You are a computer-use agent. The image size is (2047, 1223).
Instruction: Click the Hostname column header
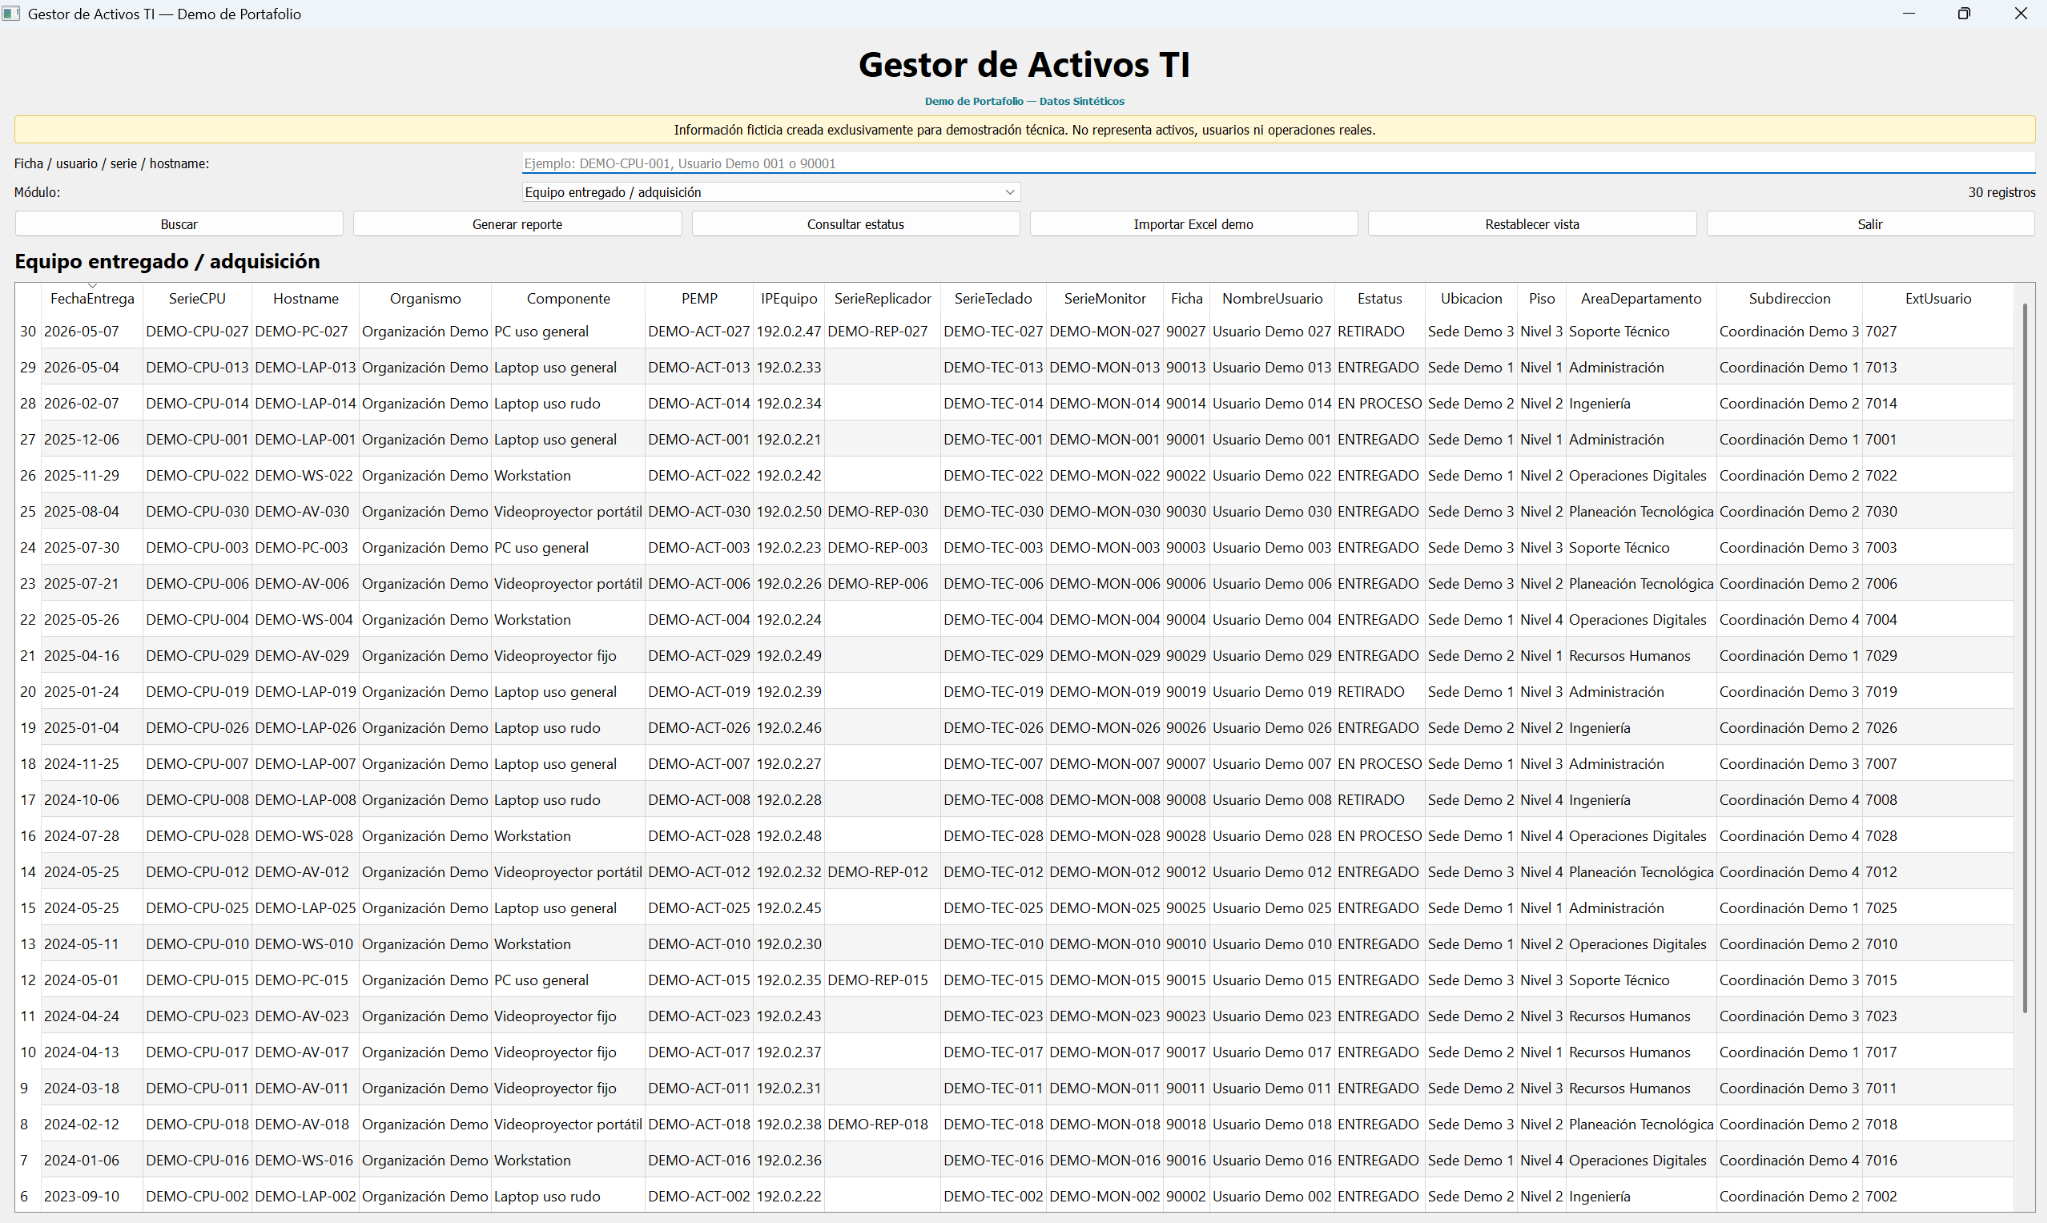coord(306,298)
